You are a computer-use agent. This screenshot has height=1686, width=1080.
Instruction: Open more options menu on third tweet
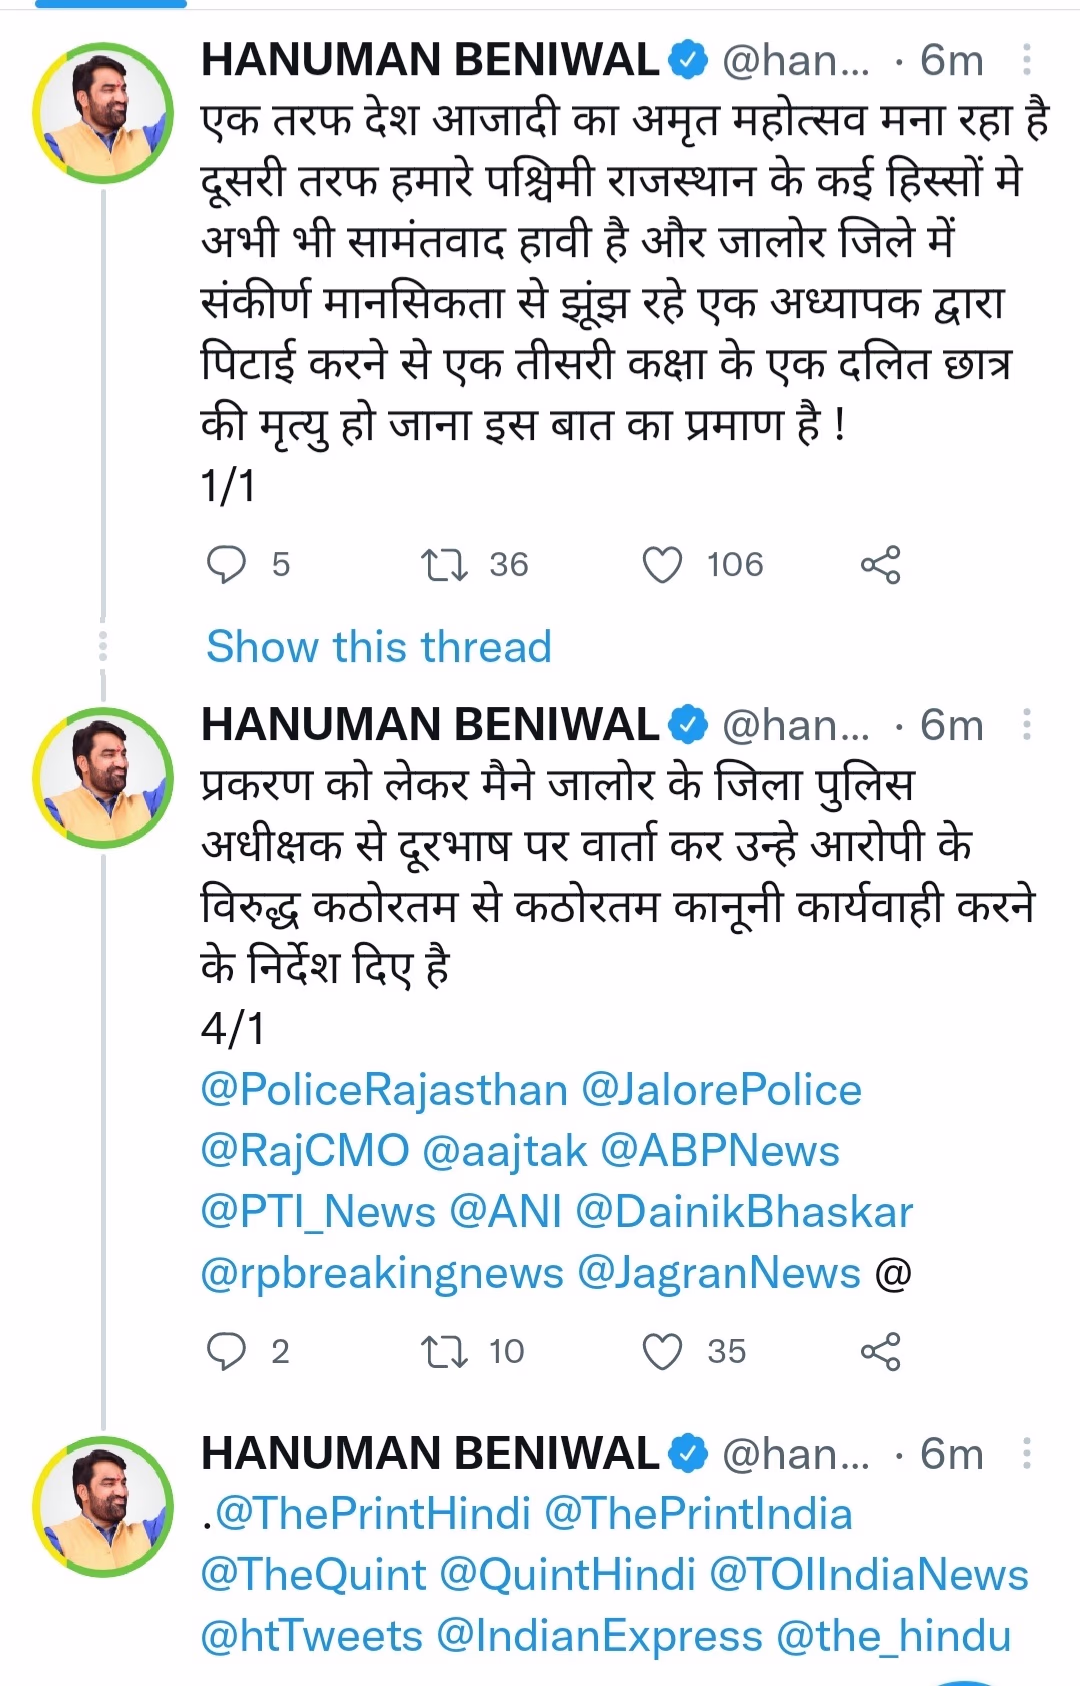[x=1027, y=1454]
